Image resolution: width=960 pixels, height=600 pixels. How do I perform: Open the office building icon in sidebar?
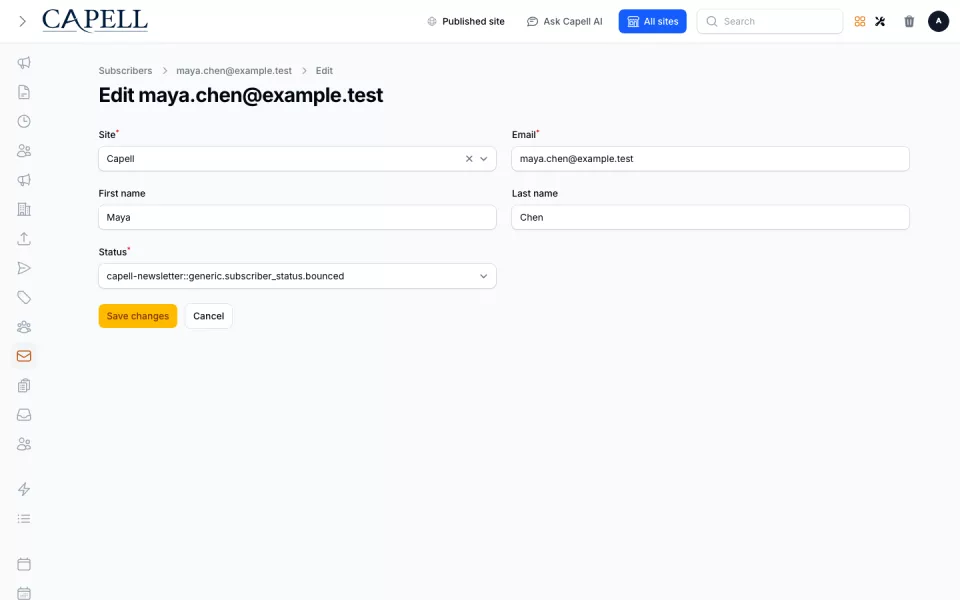(x=24, y=209)
